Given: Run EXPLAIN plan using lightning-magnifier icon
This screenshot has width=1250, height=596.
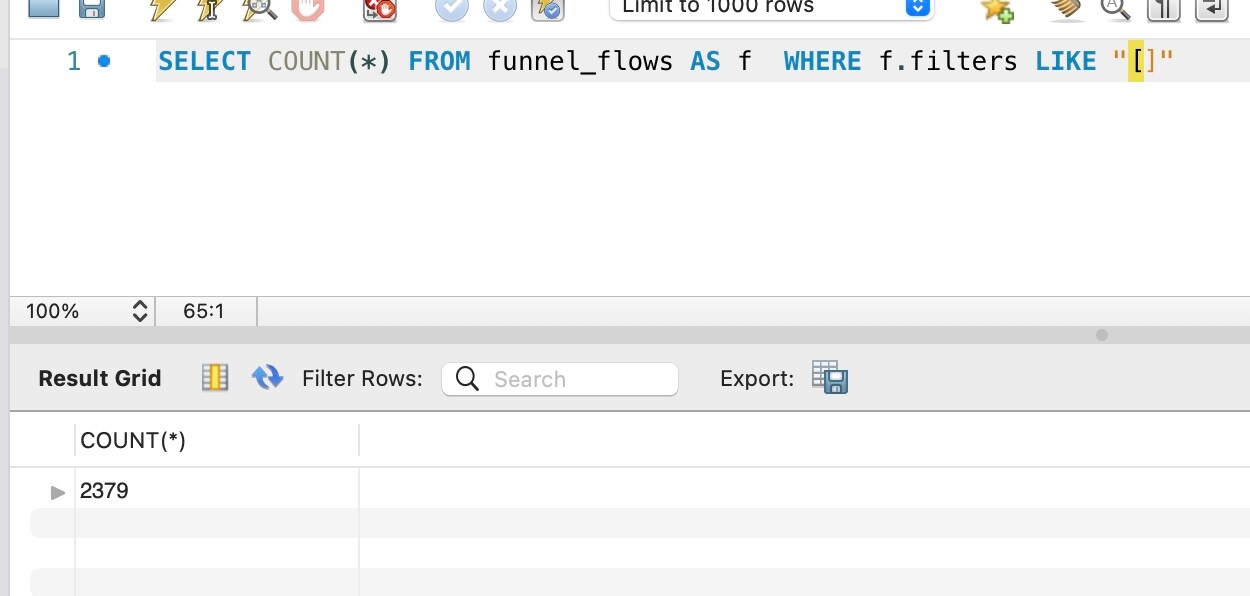Looking at the screenshot, I should pyautogui.click(x=260, y=10).
